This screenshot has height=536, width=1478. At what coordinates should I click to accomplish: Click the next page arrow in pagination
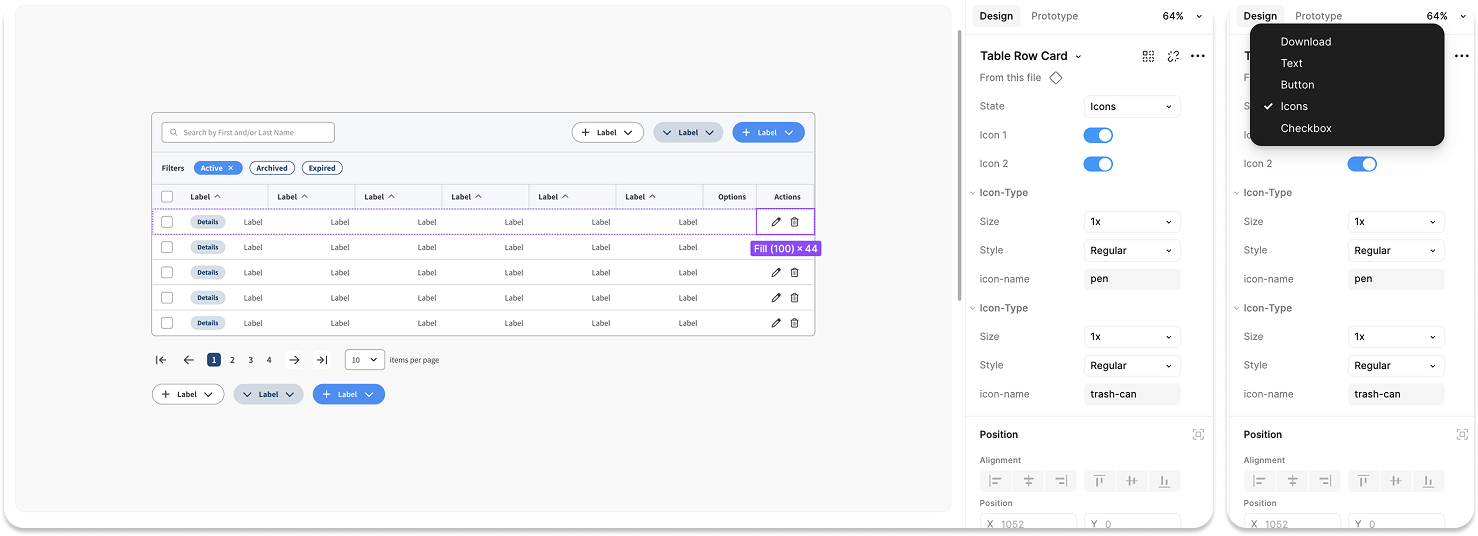294,360
